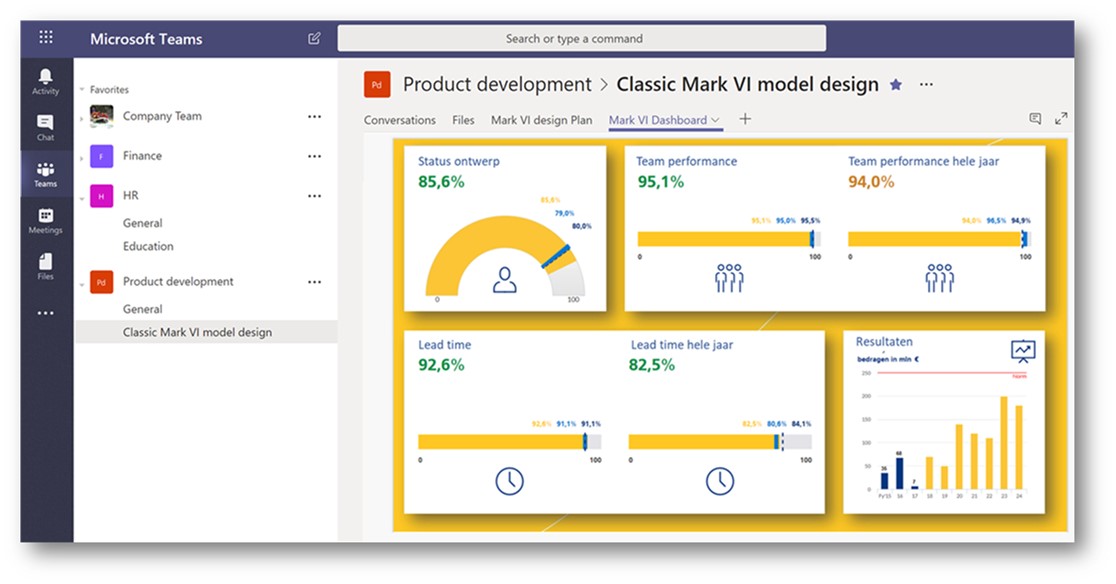The width and height of the screenshot is (1116, 584).
Task: Open the app launcher waffle icon
Action: click(x=46, y=37)
